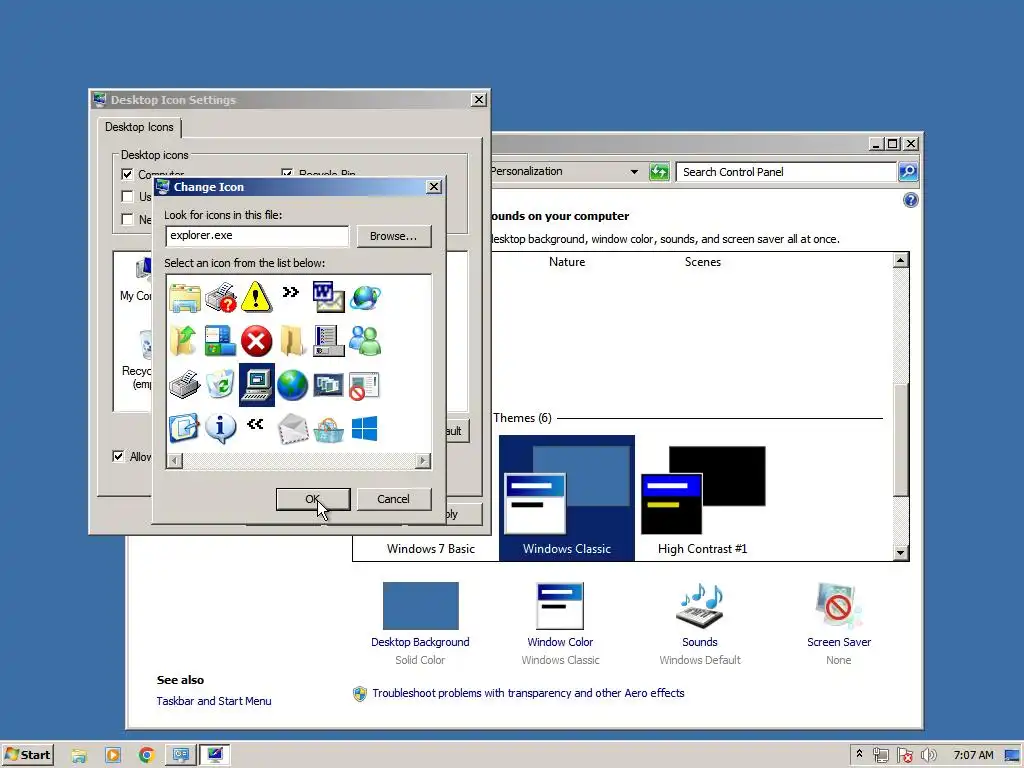Click the Browse... button
The image size is (1024, 768).
(393, 236)
